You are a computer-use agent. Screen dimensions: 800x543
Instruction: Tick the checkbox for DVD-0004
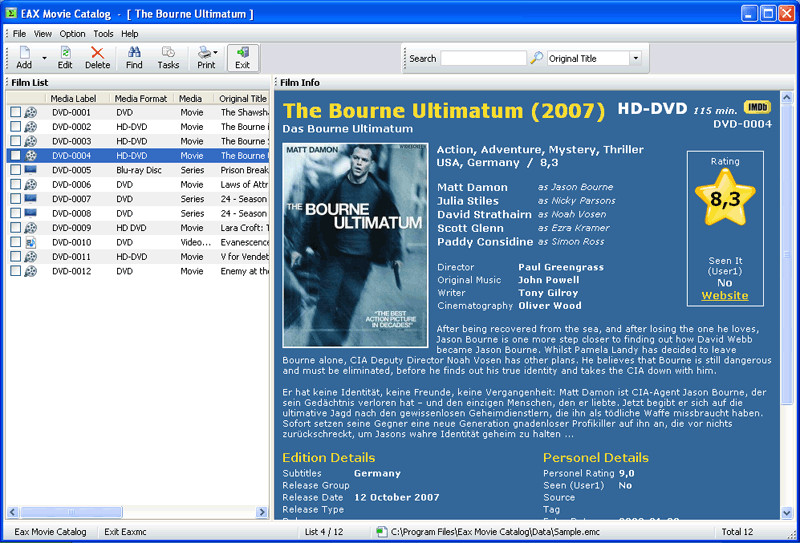pos(16,155)
